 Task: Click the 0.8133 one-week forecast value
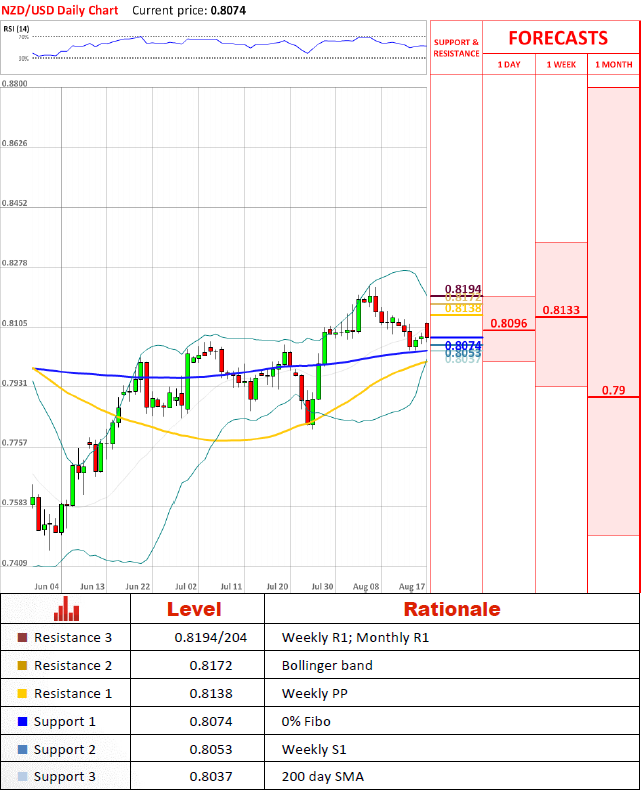point(561,310)
